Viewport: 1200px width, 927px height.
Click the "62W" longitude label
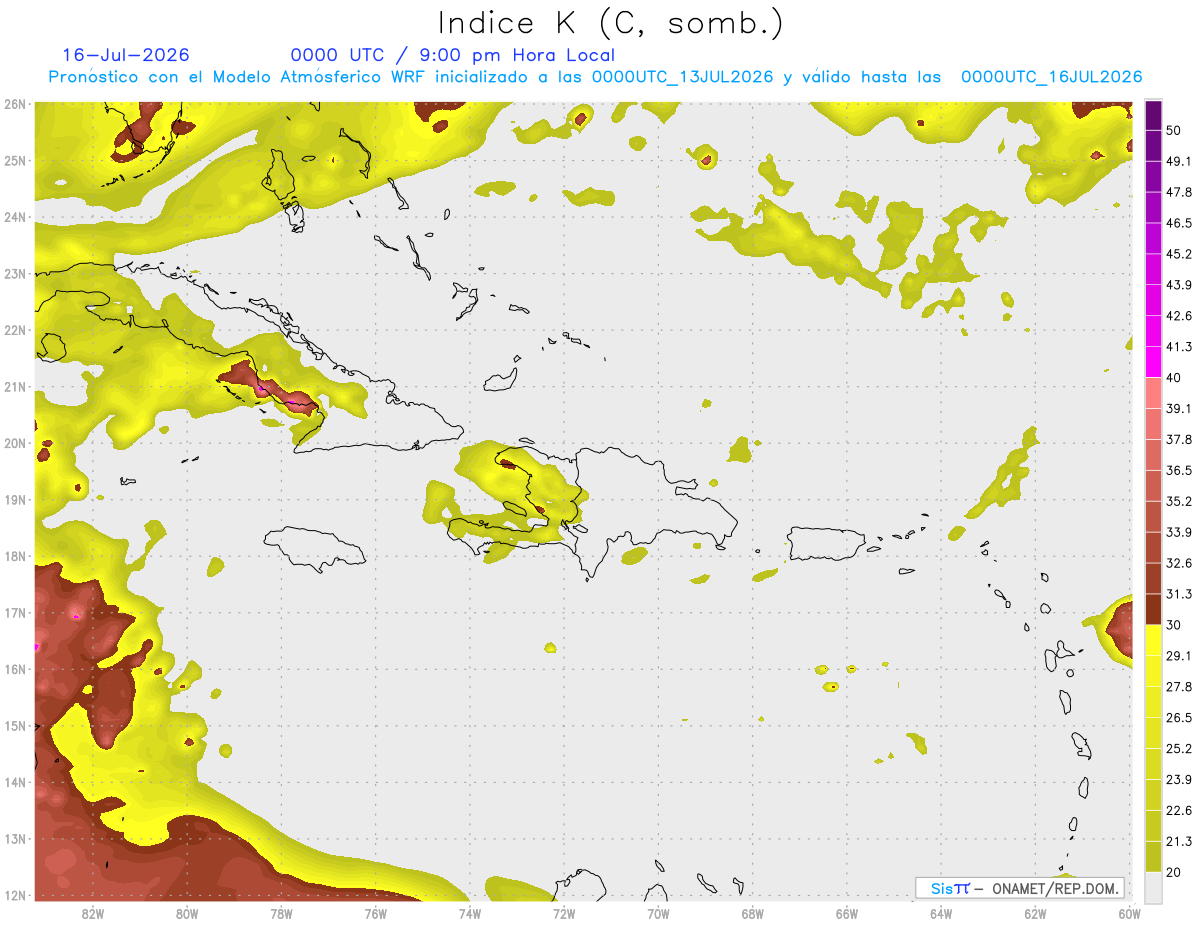click(1035, 914)
